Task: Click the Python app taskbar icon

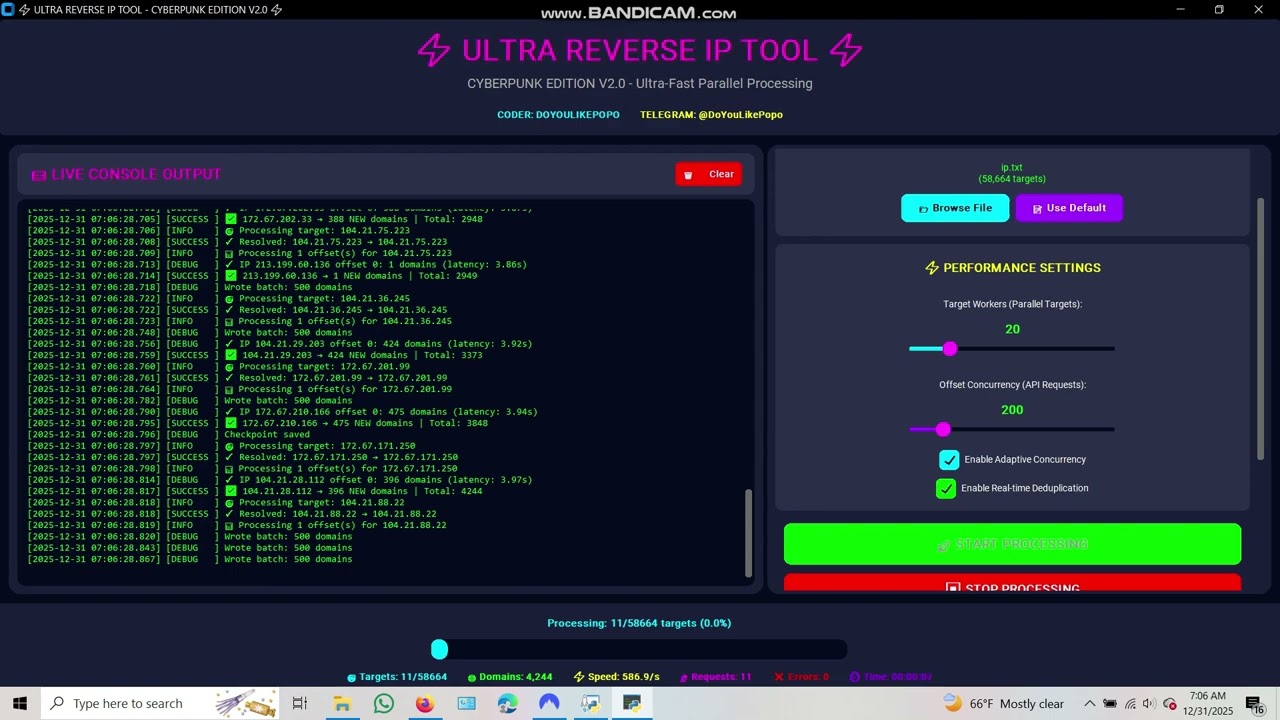Action: [632, 703]
